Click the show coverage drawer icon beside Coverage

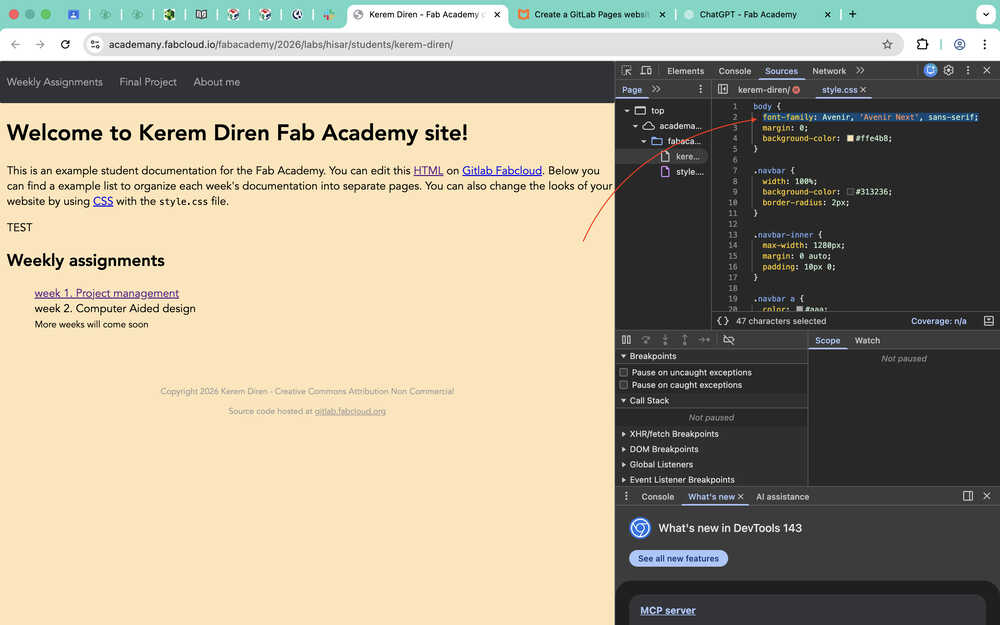[x=989, y=321]
